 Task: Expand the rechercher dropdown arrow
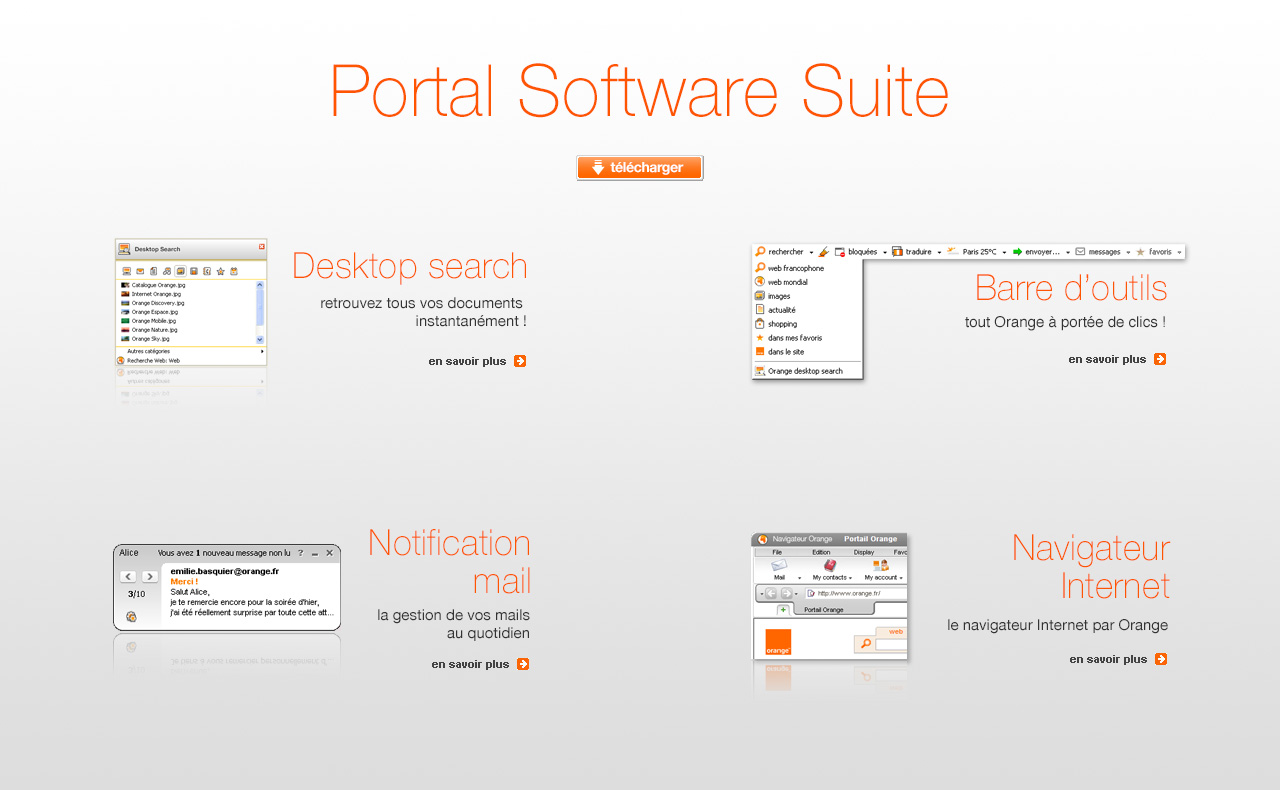[811, 253]
